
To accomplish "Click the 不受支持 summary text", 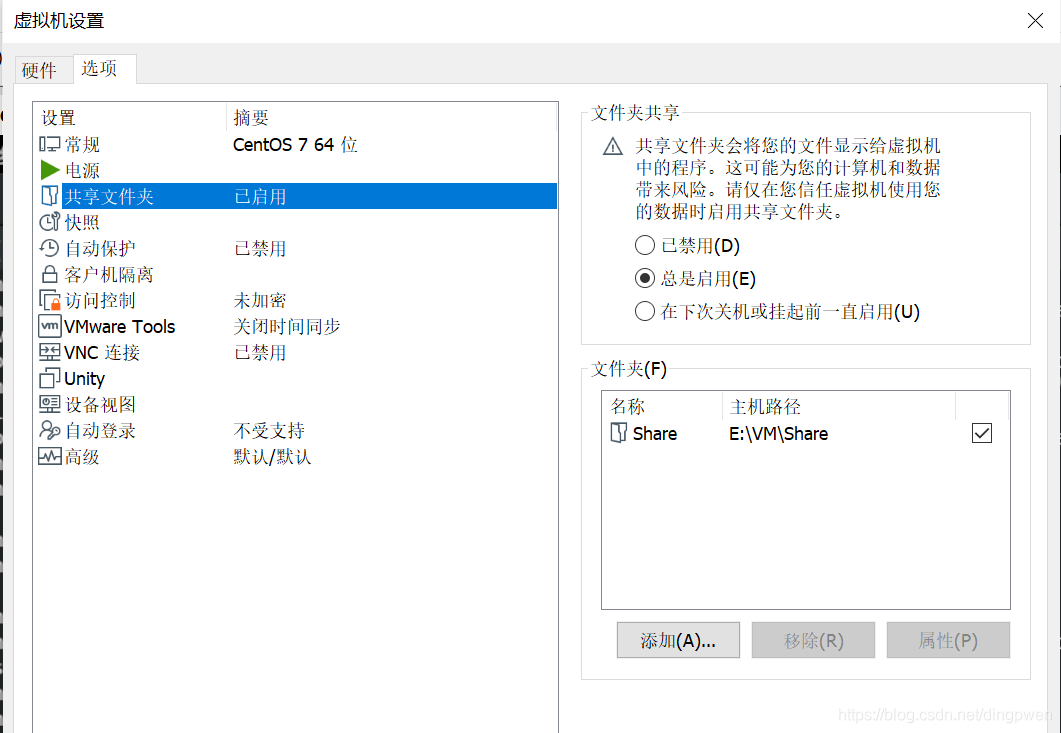I will pos(269,430).
